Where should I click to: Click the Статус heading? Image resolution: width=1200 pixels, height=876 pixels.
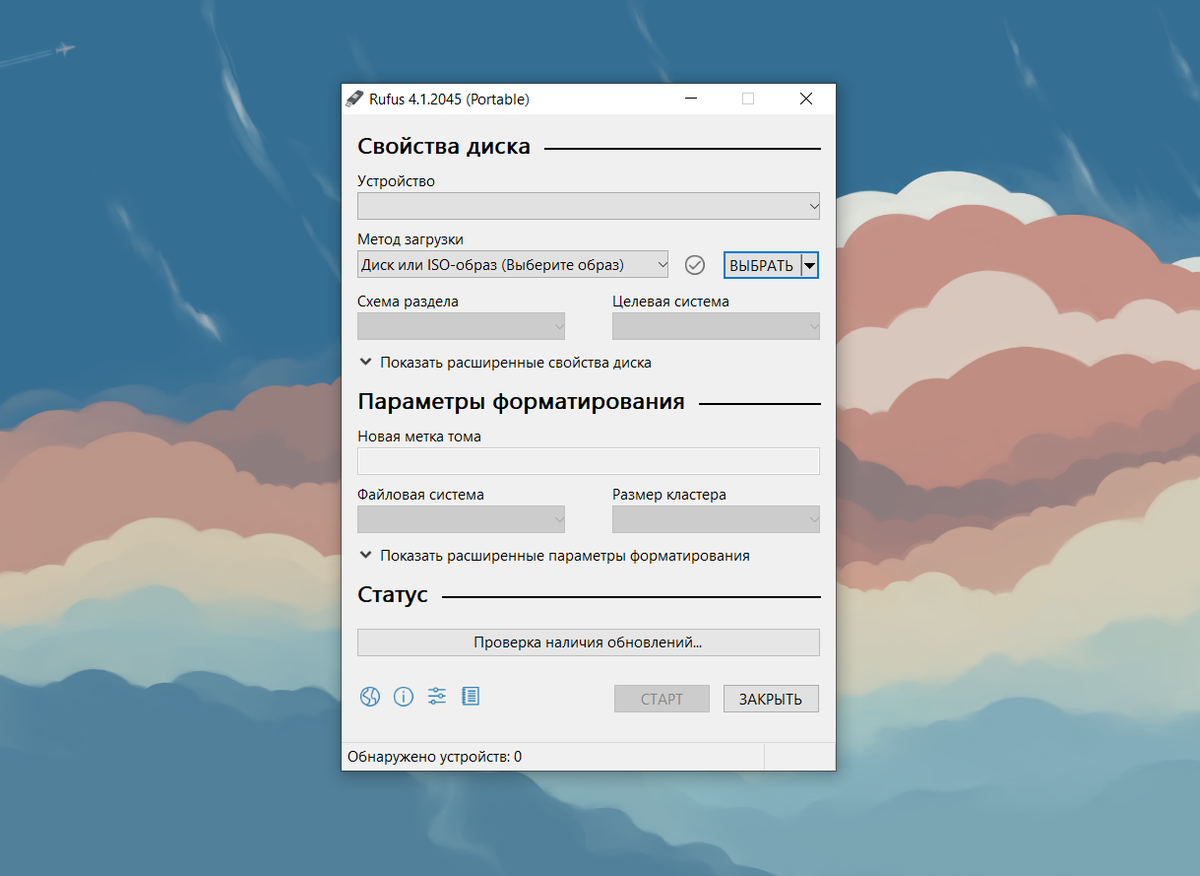pos(393,595)
